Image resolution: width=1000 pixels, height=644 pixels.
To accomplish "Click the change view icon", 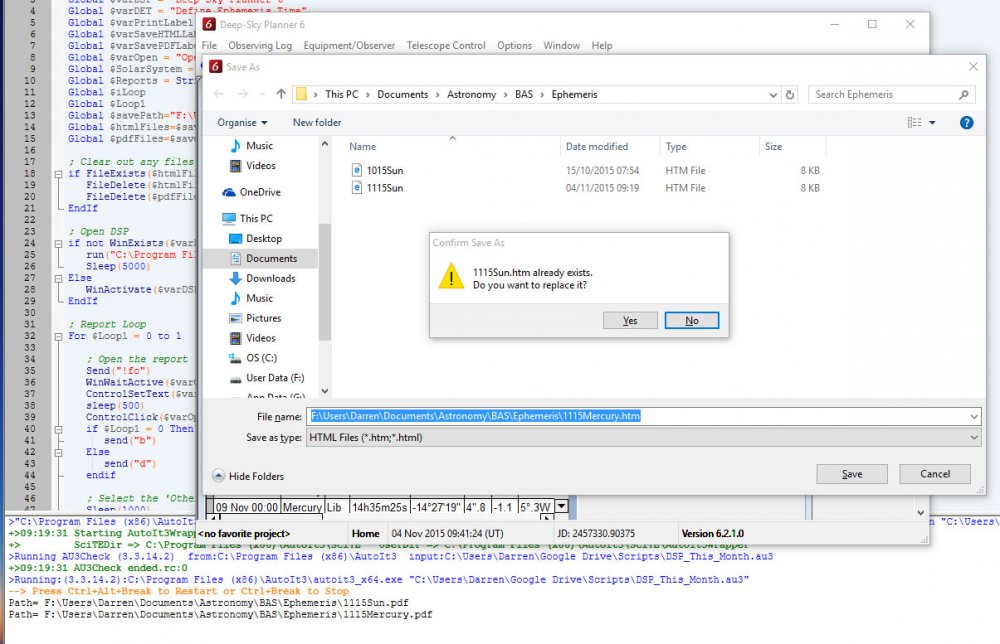I will (x=915, y=122).
